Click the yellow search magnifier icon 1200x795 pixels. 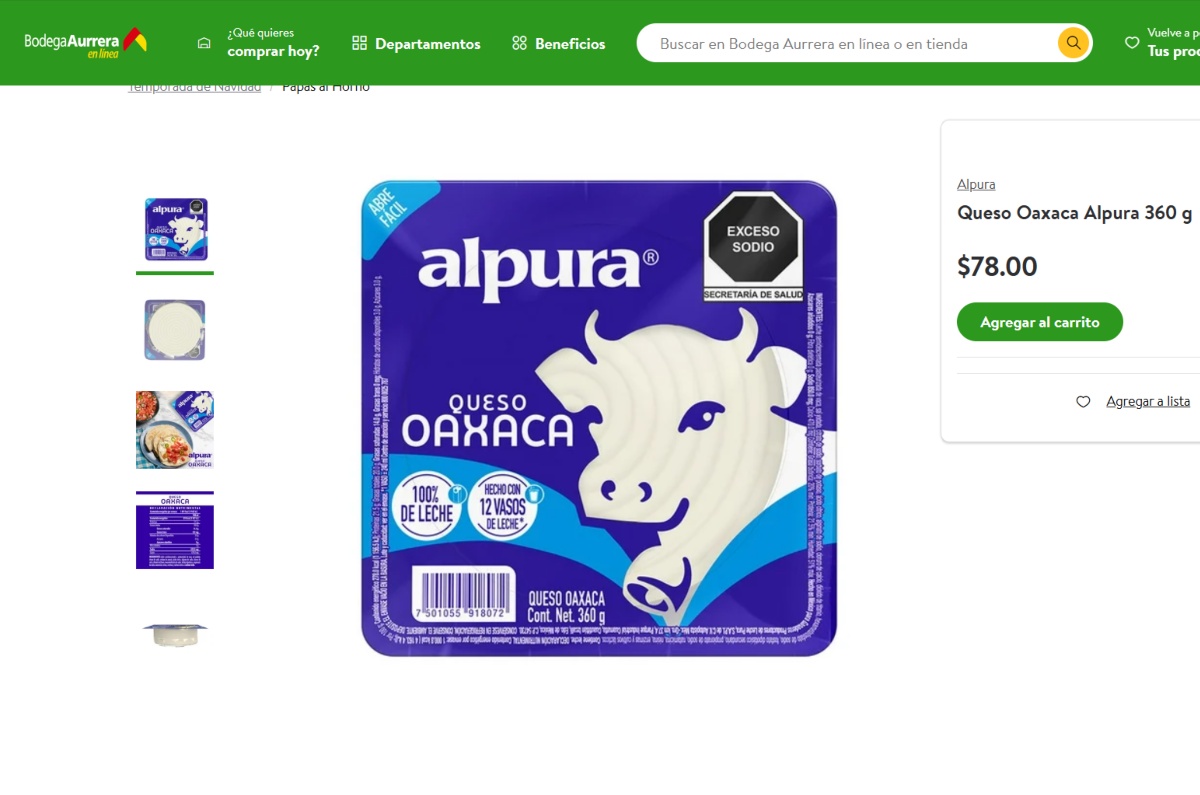(x=1073, y=43)
